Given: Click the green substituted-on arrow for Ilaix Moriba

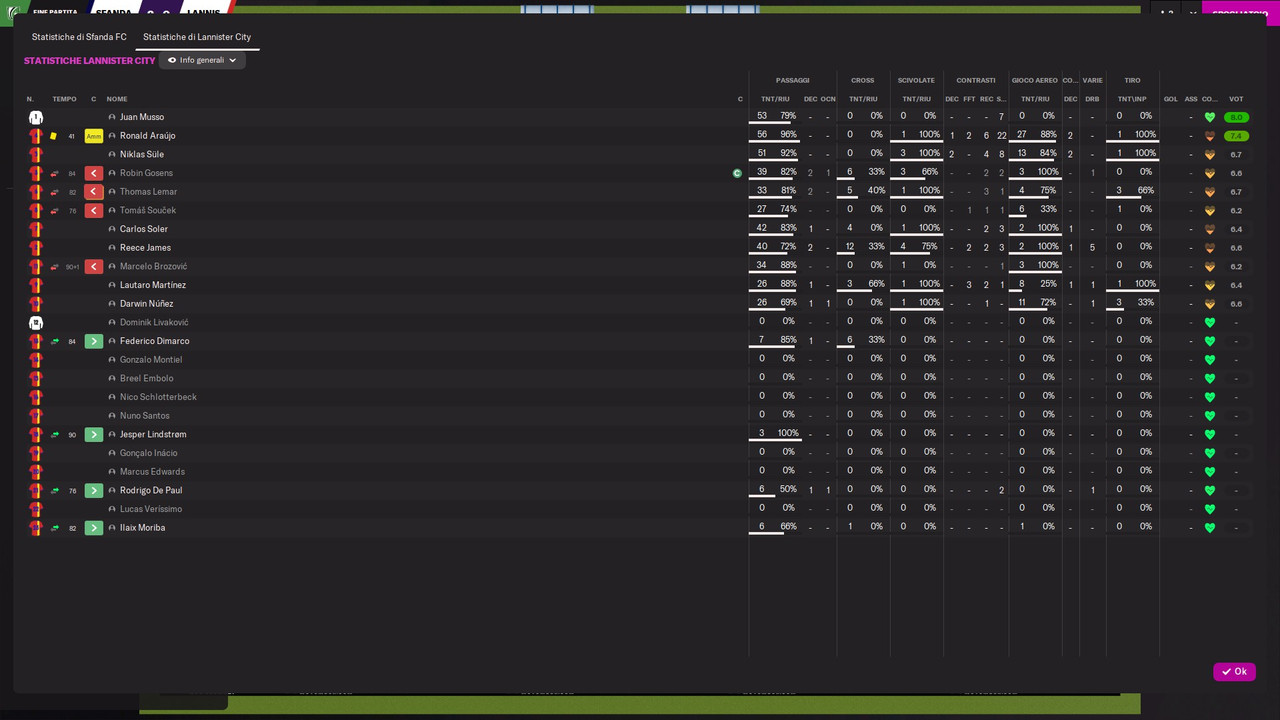Looking at the screenshot, I should [94, 528].
